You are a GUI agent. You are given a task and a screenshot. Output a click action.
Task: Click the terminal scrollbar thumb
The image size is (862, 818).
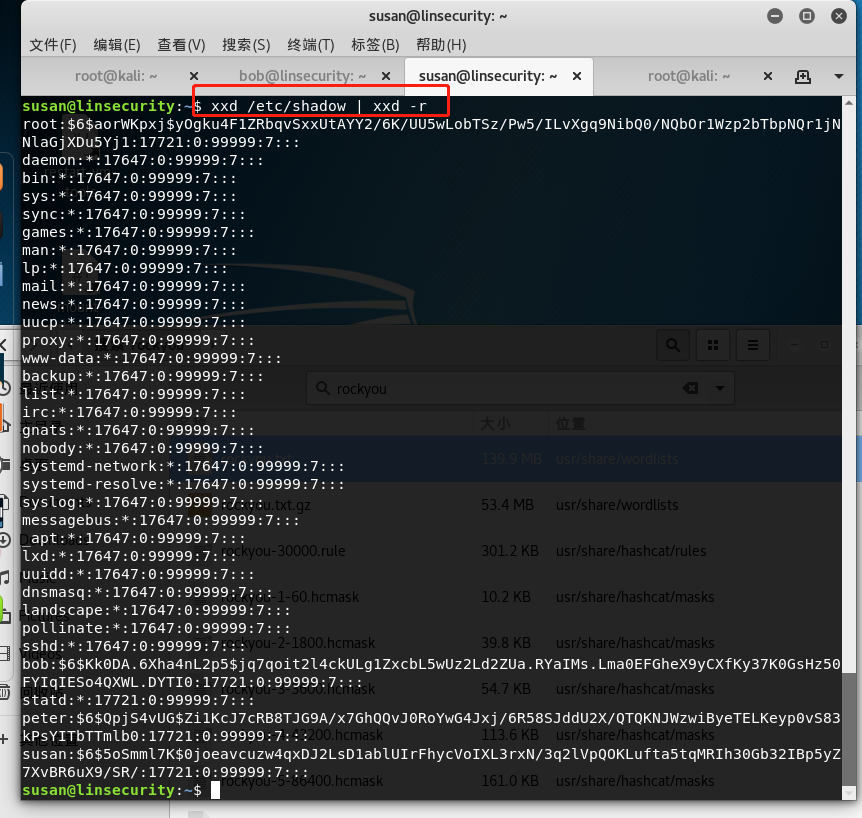tap(848, 730)
